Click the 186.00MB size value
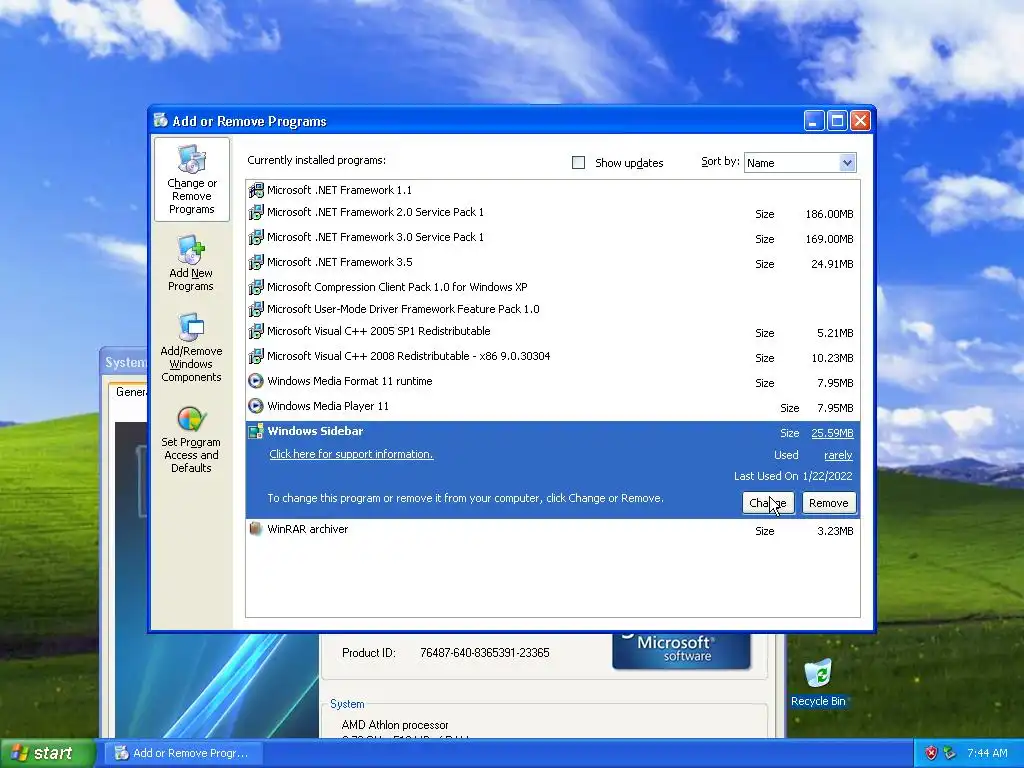 point(829,214)
